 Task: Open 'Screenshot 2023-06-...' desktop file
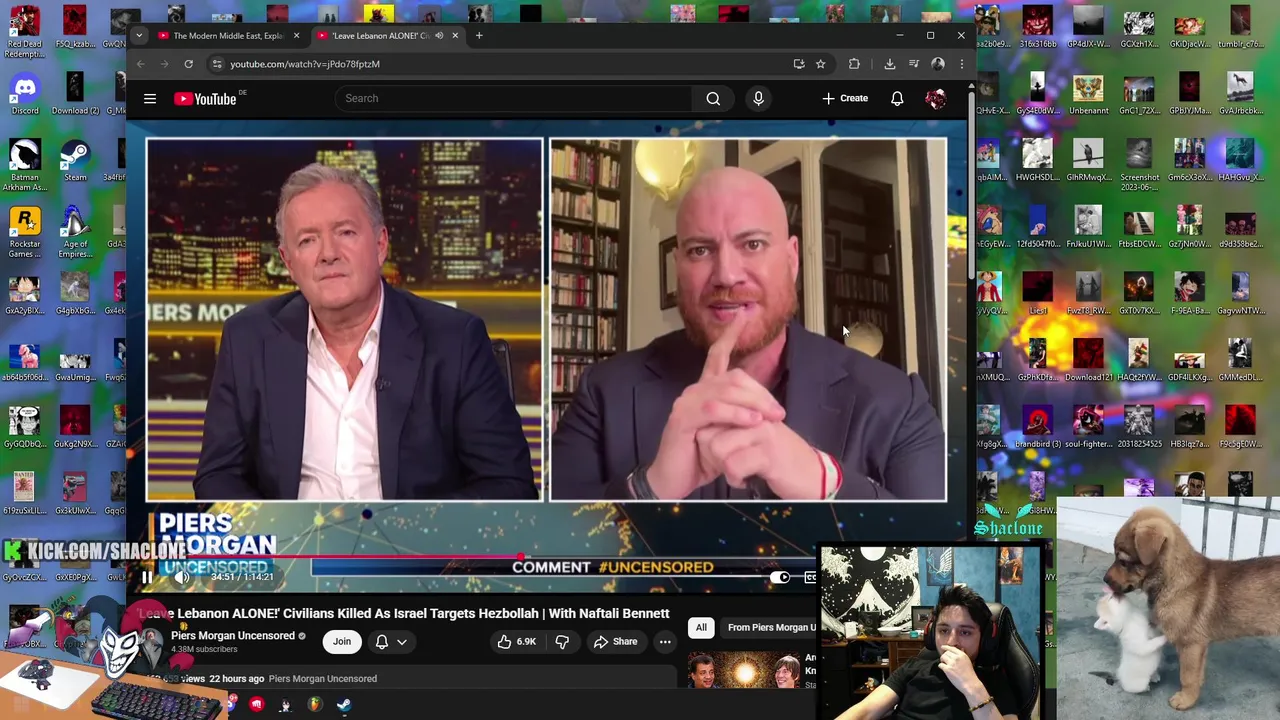[1139, 165]
